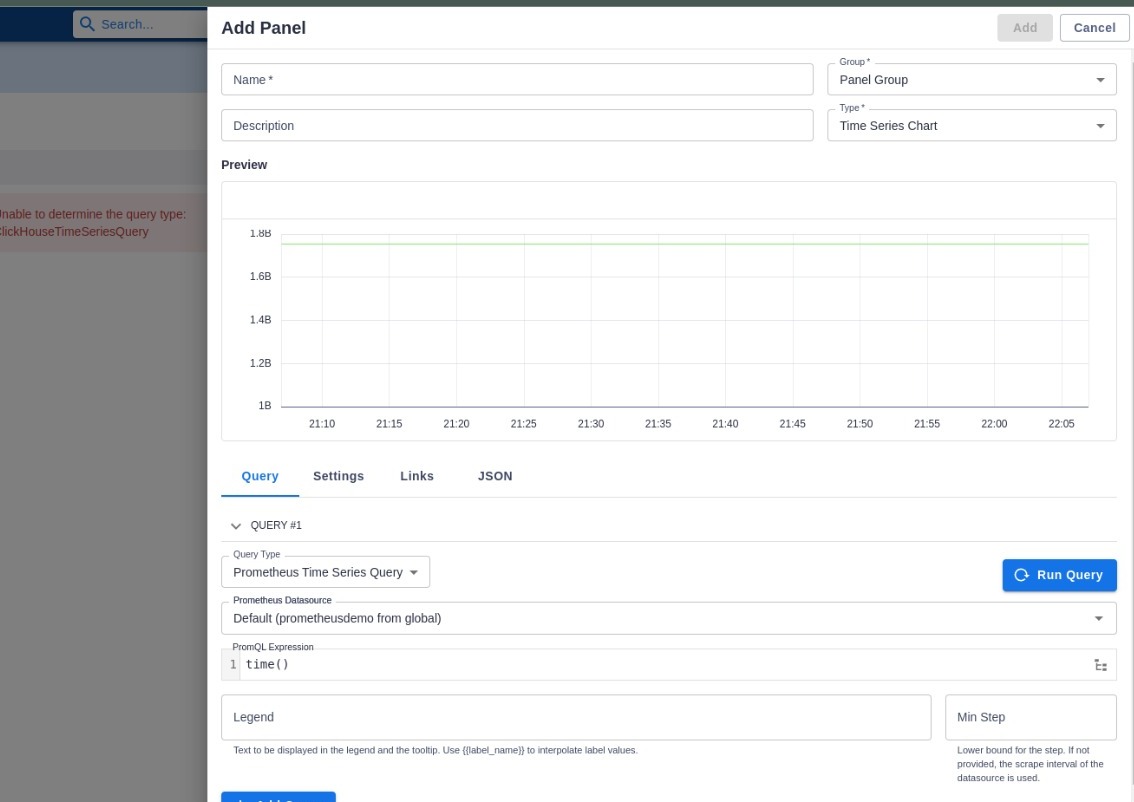Click the Add button in the header
This screenshot has height=802, width=1134.
(1024, 28)
